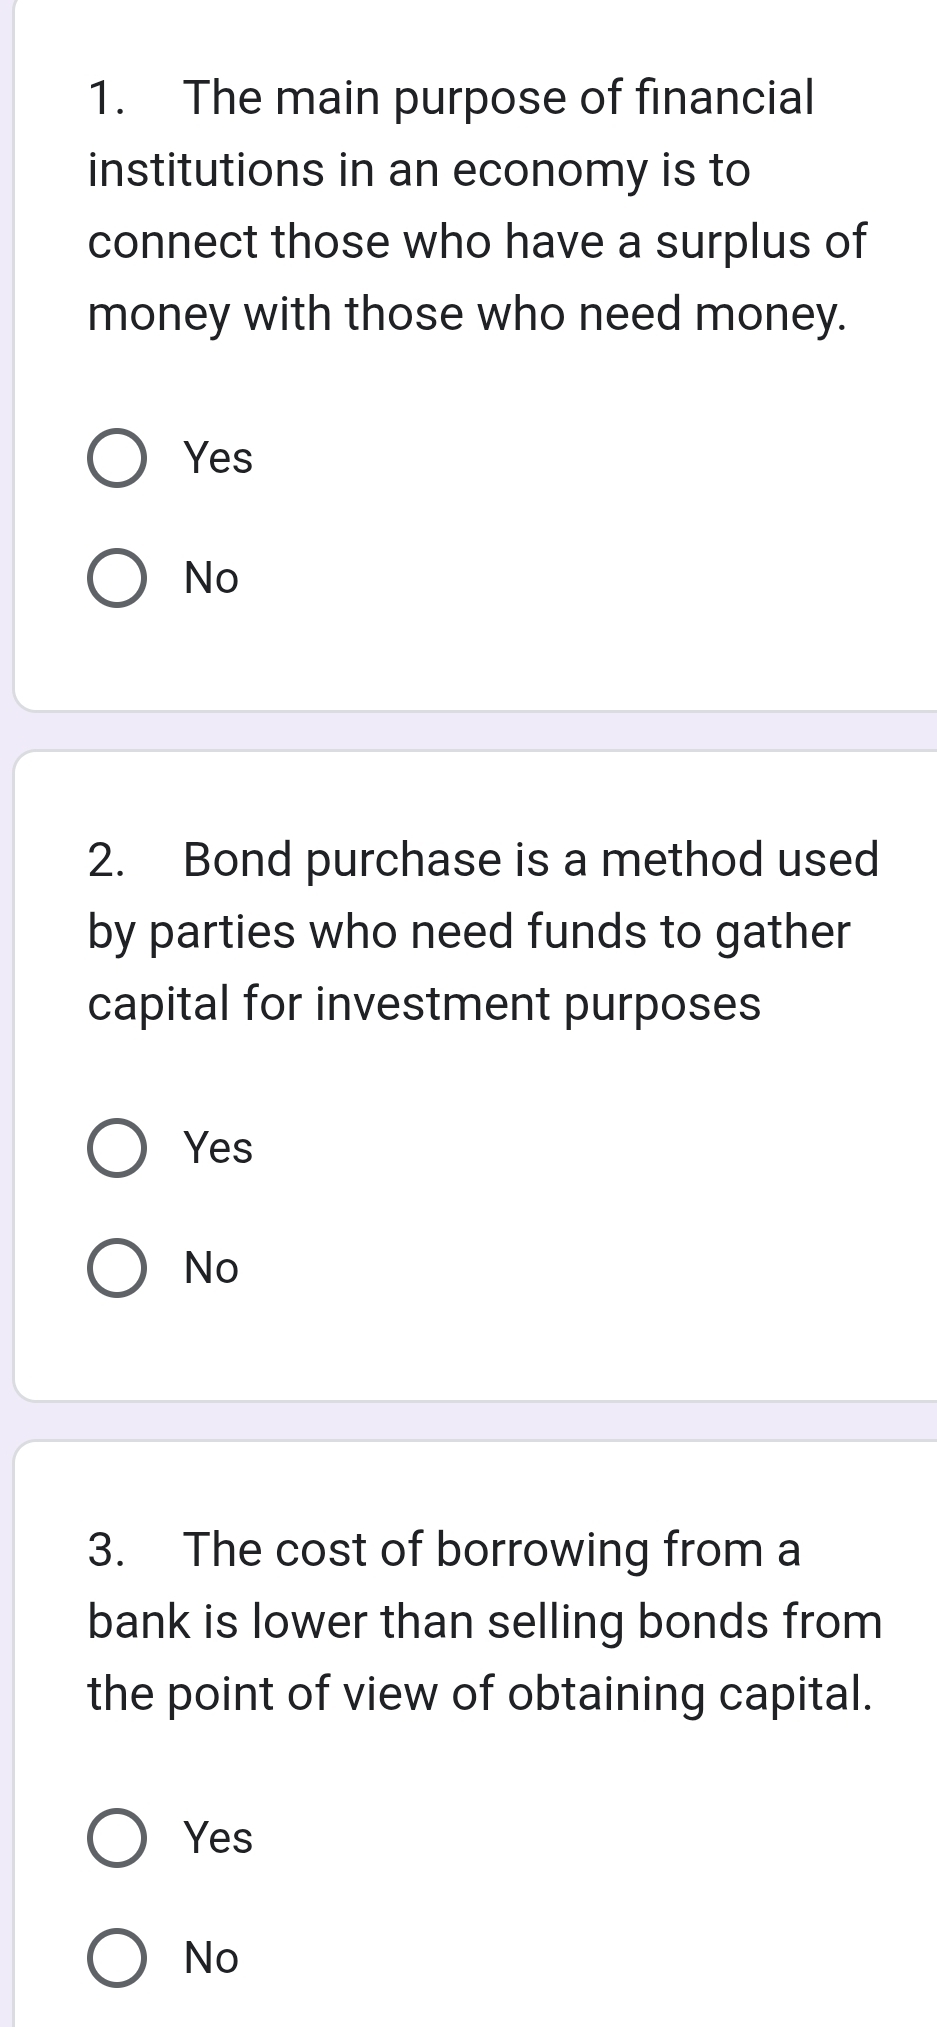Select Yes for question 3 about borrowing cost
Image resolution: width=937 pixels, height=2027 pixels.
[117, 1838]
